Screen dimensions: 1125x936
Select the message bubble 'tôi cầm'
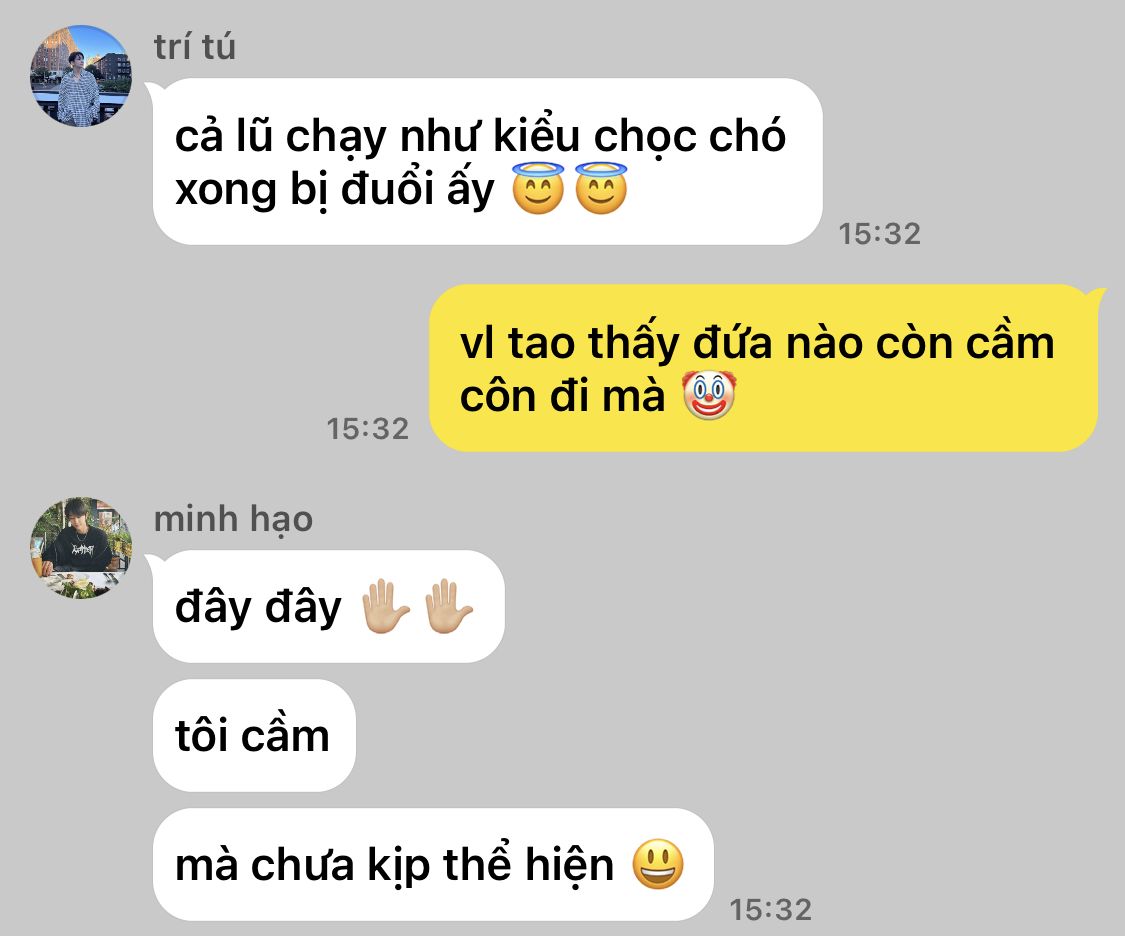pyautogui.click(x=254, y=735)
